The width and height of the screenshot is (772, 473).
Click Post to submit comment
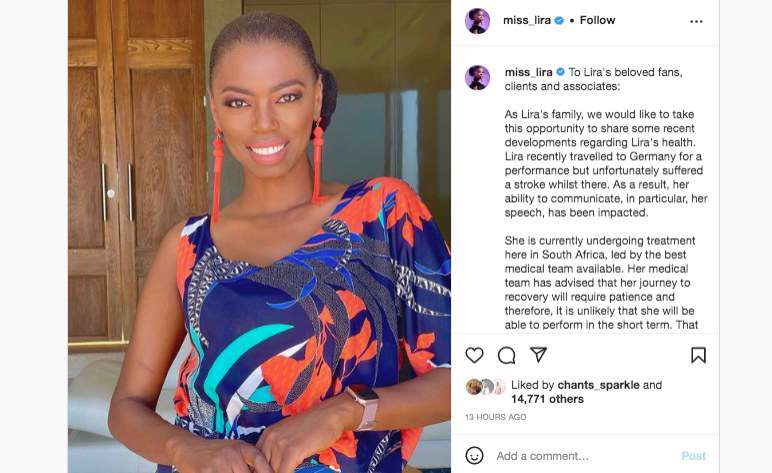coord(693,456)
